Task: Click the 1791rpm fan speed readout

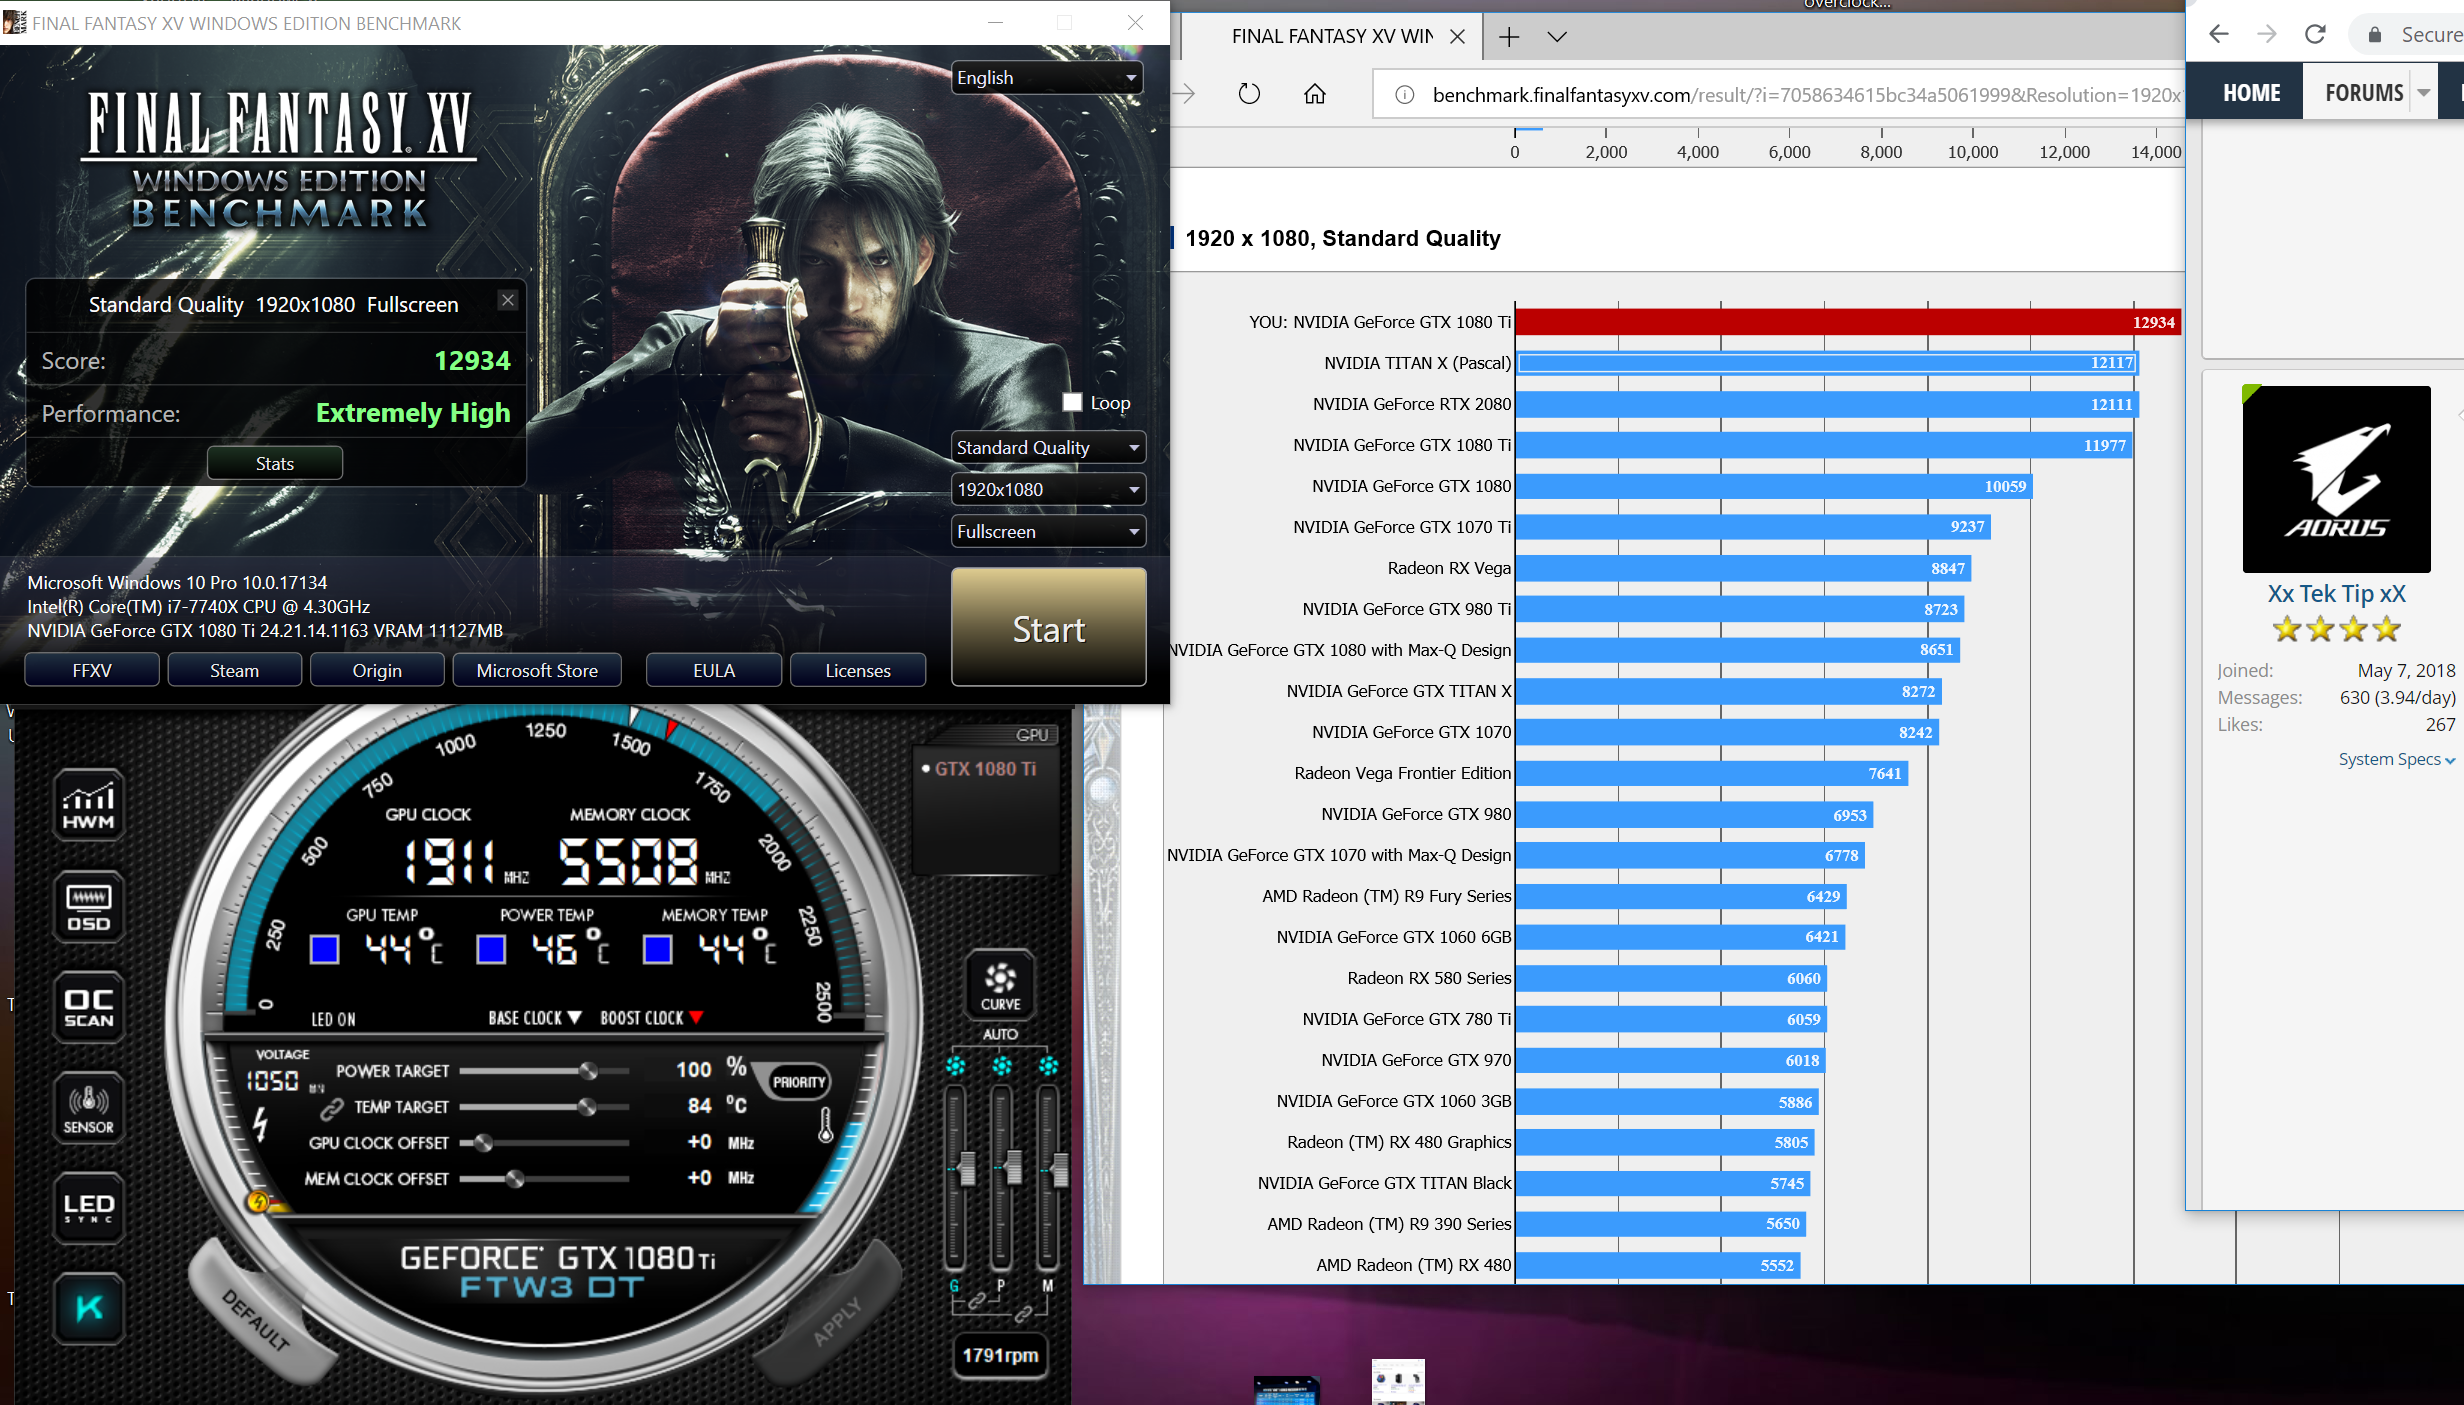Action: (x=1000, y=1356)
